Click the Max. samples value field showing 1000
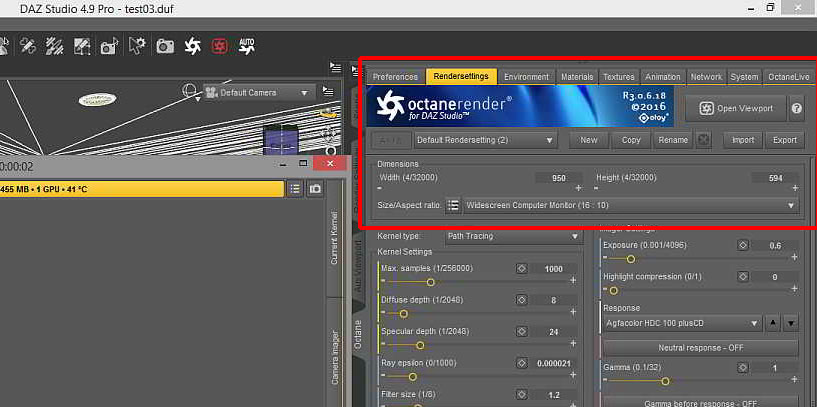Viewport: 817px width, 407px height. (553, 269)
